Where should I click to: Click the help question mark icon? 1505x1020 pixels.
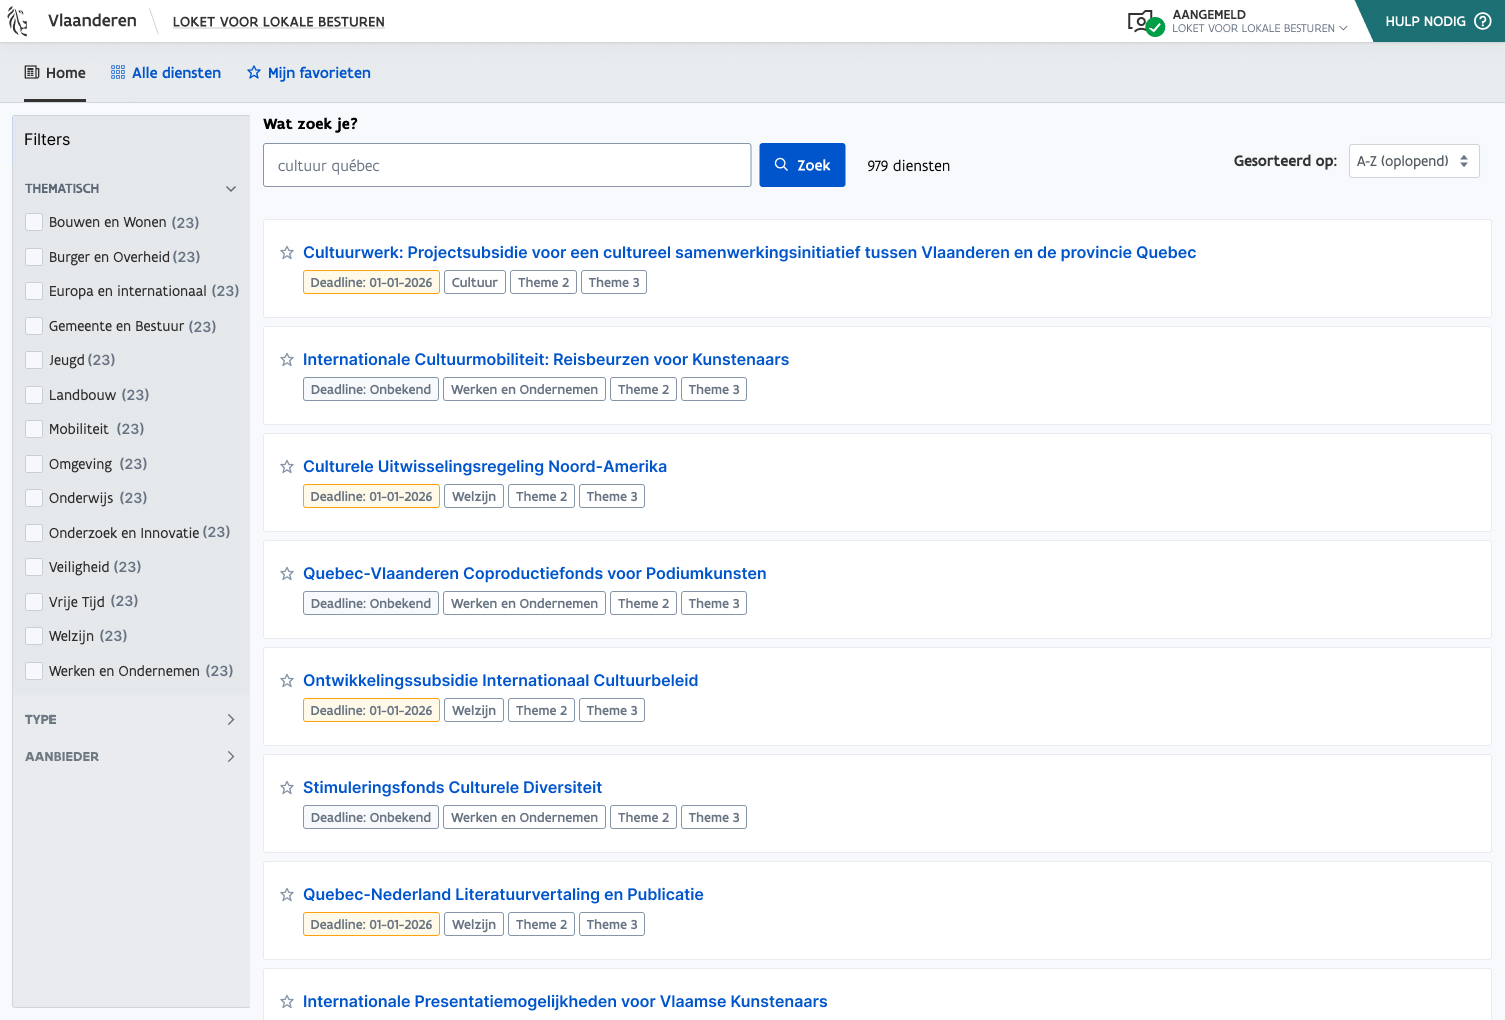1482,21
